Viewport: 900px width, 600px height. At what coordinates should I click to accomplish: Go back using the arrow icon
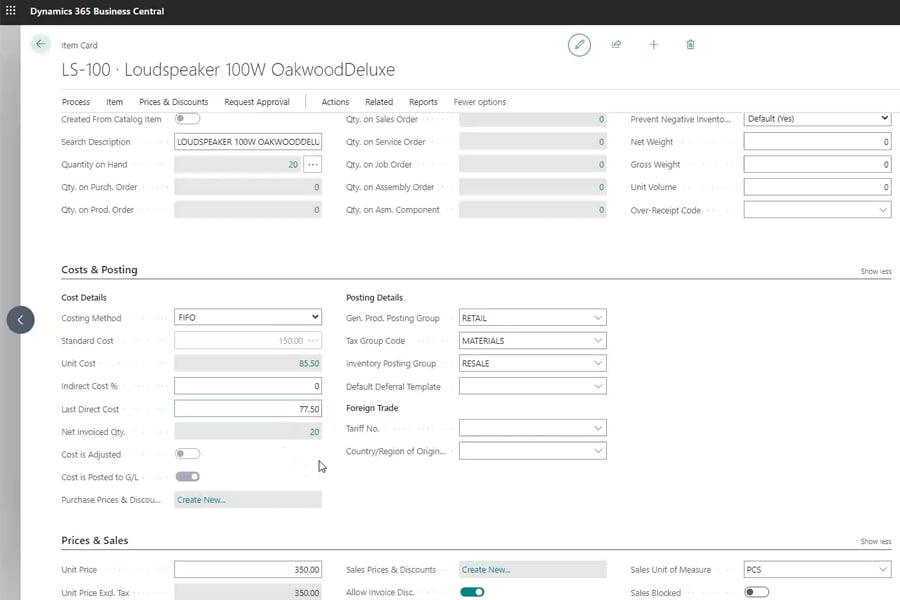pyautogui.click(x=40, y=44)
